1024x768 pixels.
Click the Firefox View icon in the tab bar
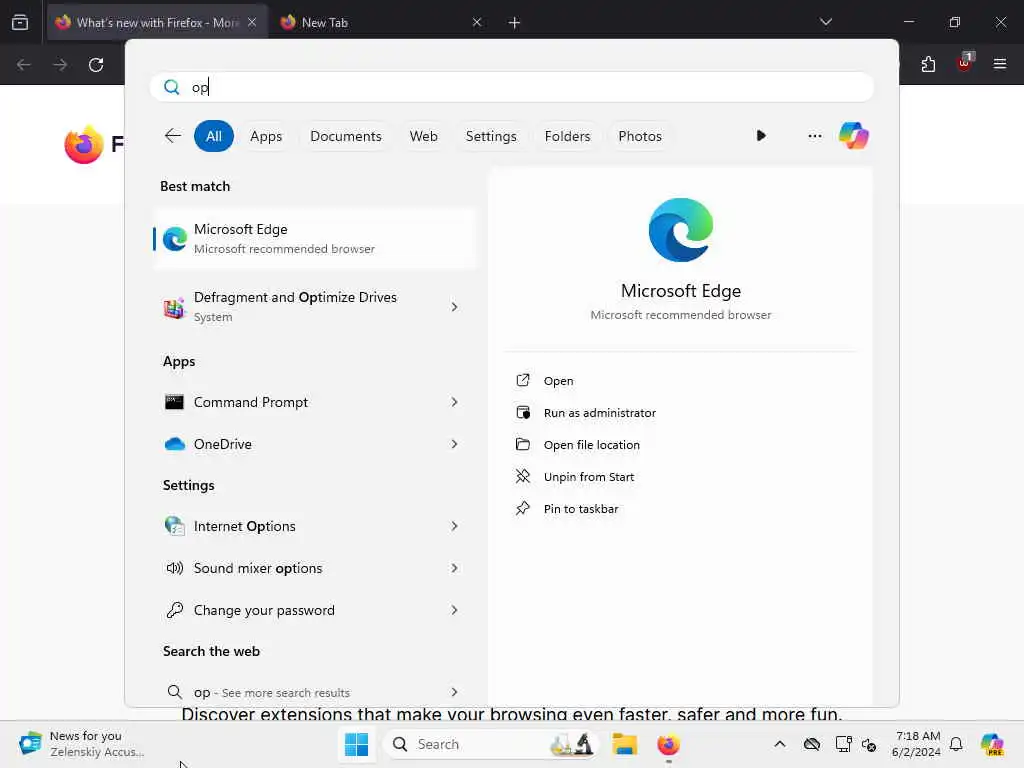[x=20, y=22]
